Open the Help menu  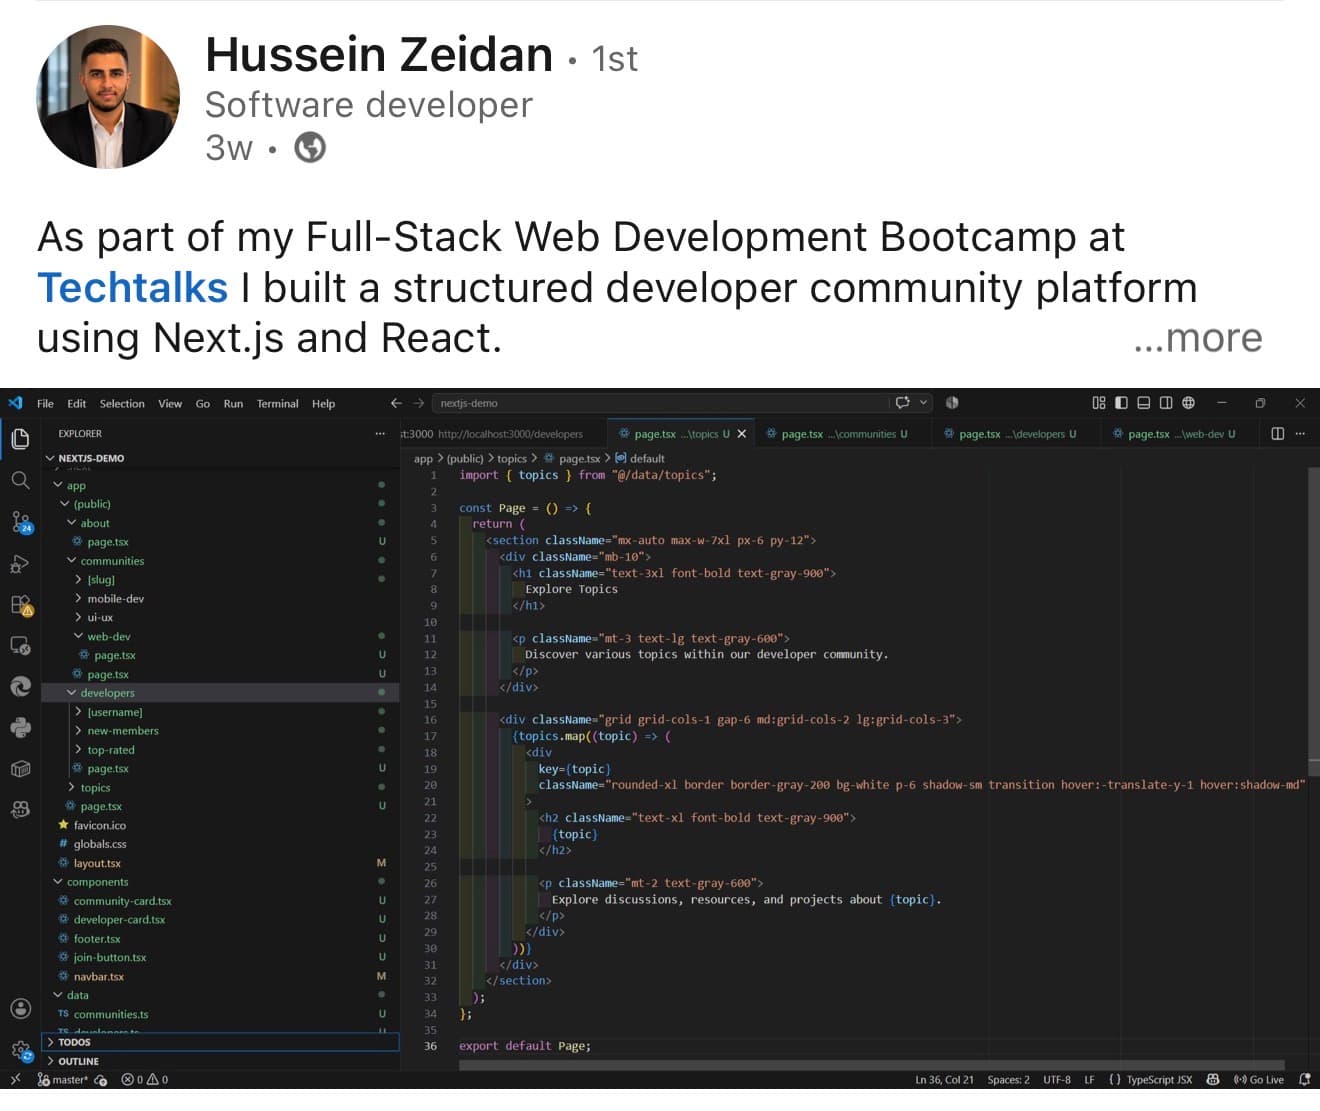click(x=323, y=403)
